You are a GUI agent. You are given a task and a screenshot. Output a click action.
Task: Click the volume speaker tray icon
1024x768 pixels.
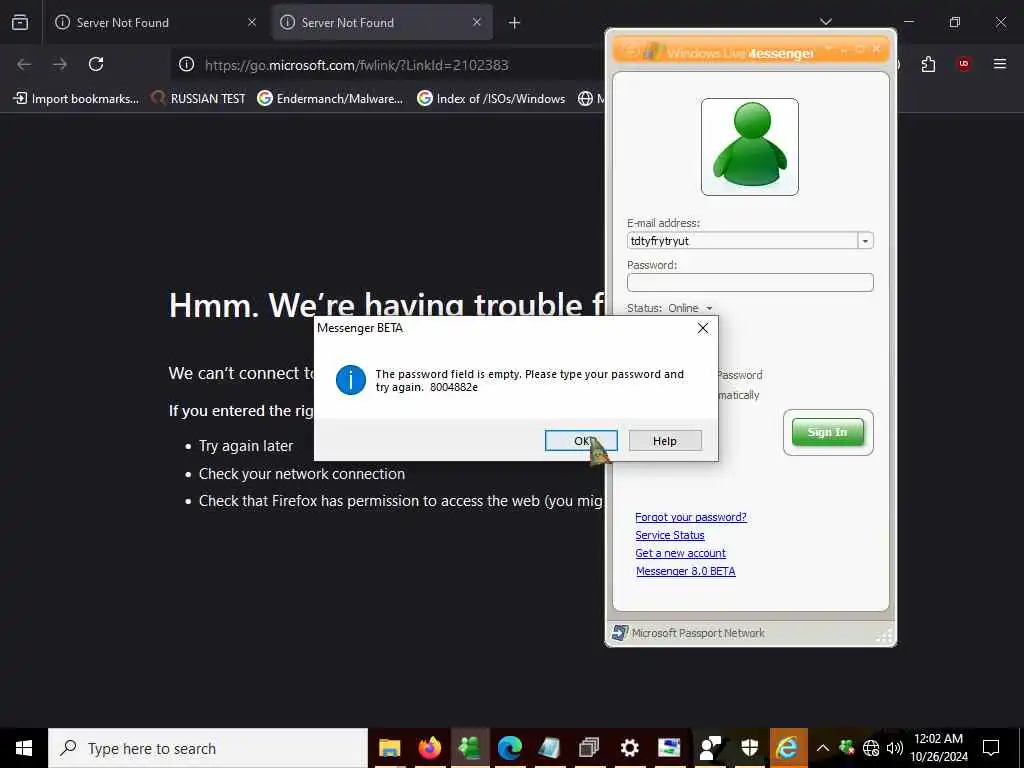pyautogui.click(x=895, y=748)
